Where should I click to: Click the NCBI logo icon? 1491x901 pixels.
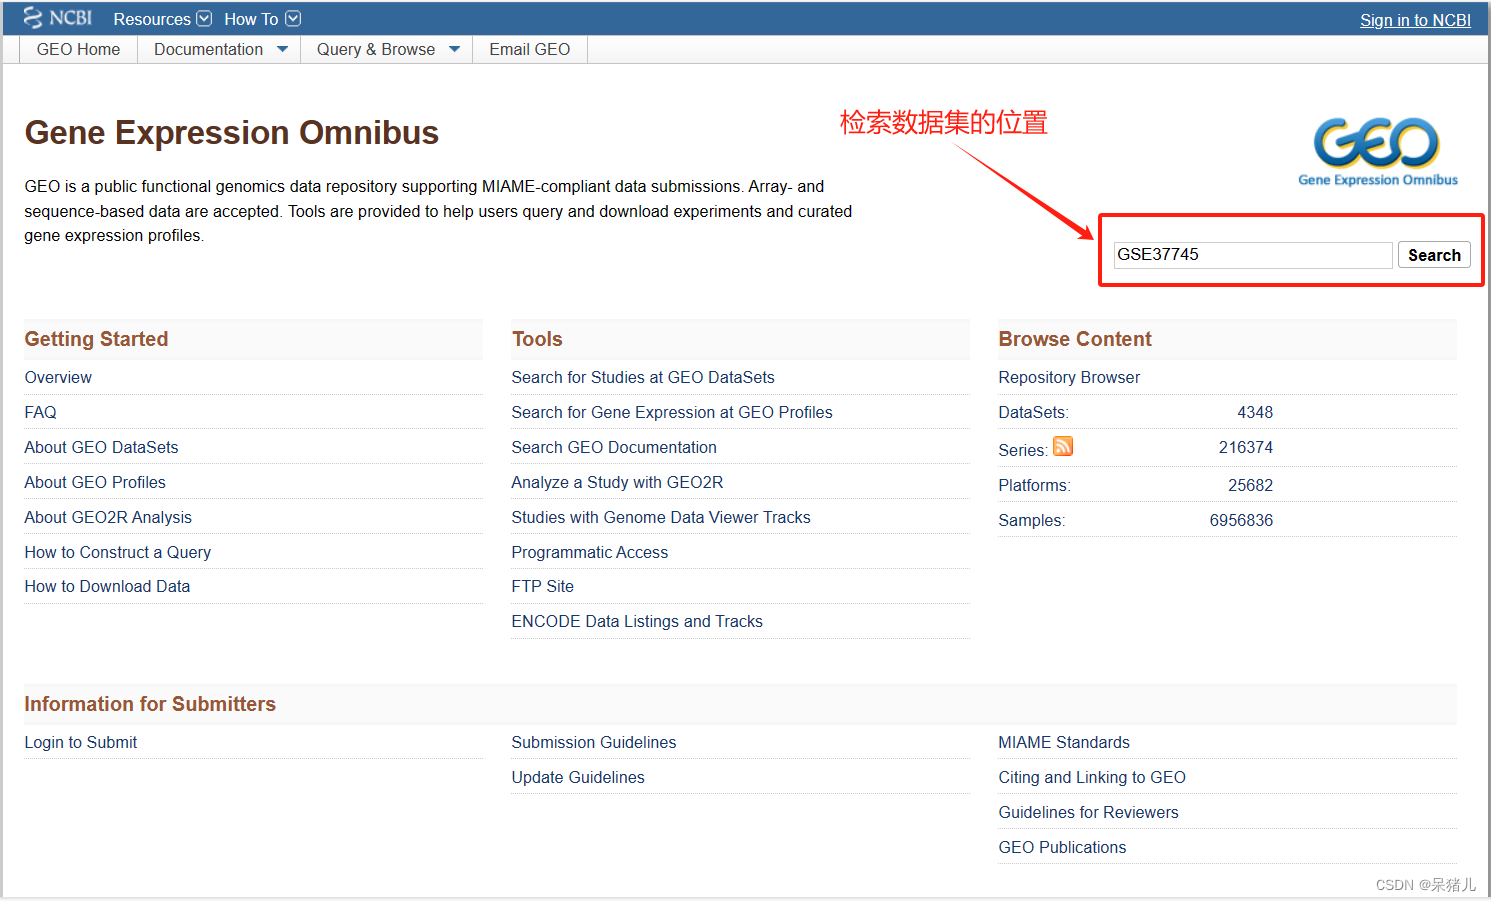pyautogui.click(x=58, y=18)
